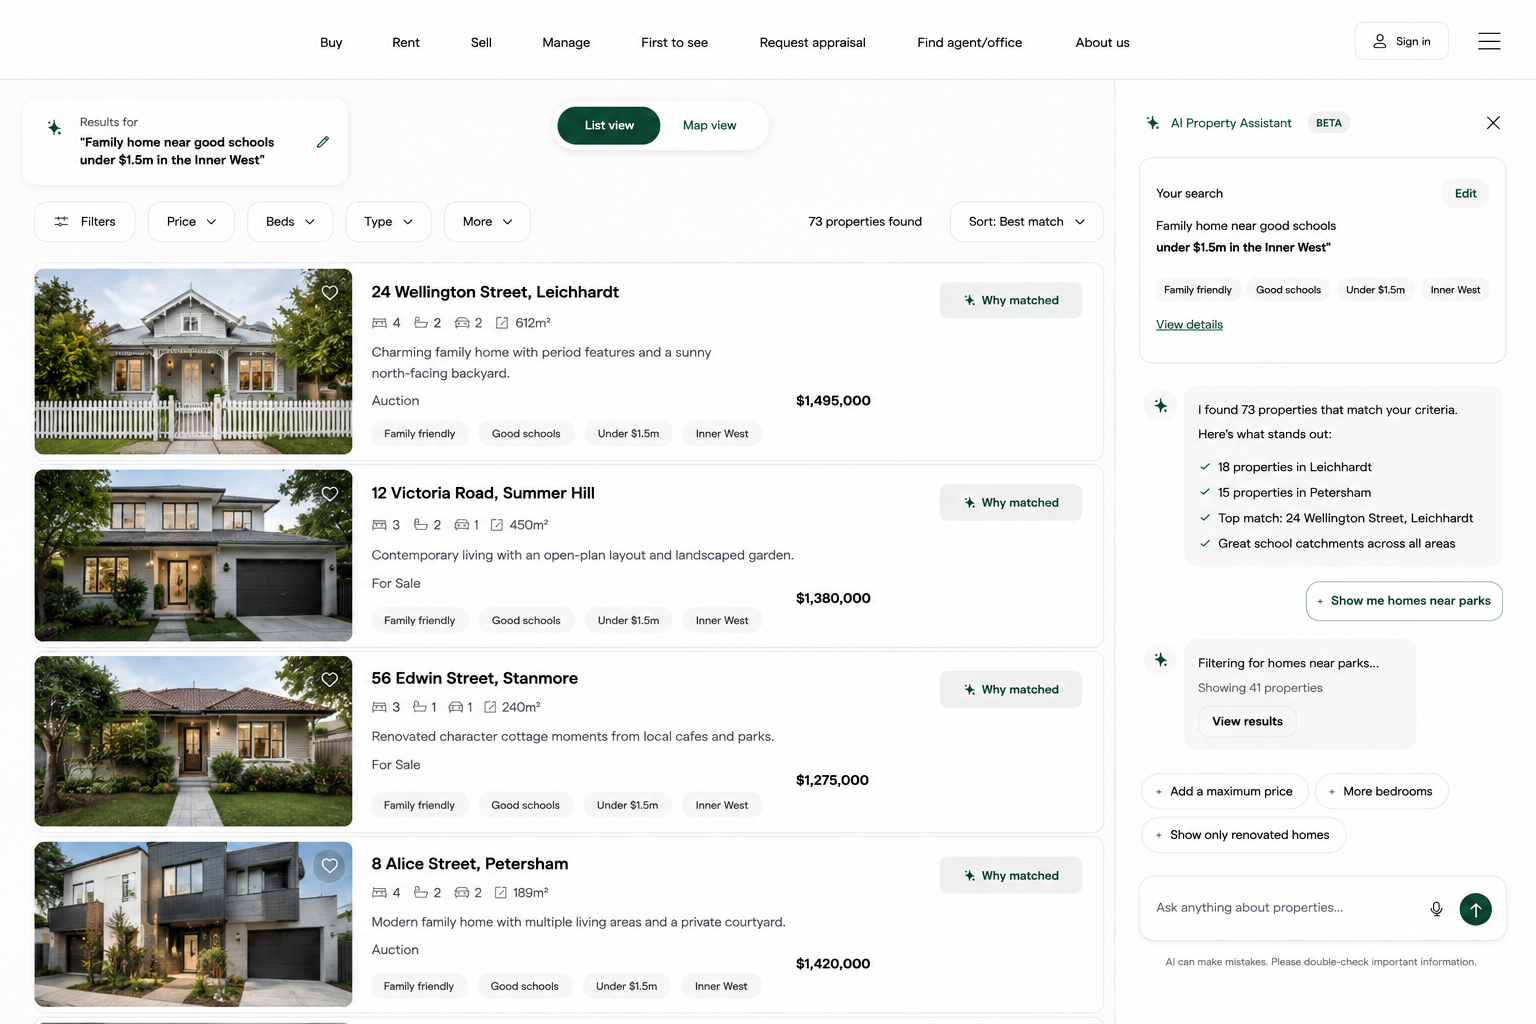Click the $1,495,000 price text
1536x1024 pixels.
pyautogui.click(x=833, y=401)
